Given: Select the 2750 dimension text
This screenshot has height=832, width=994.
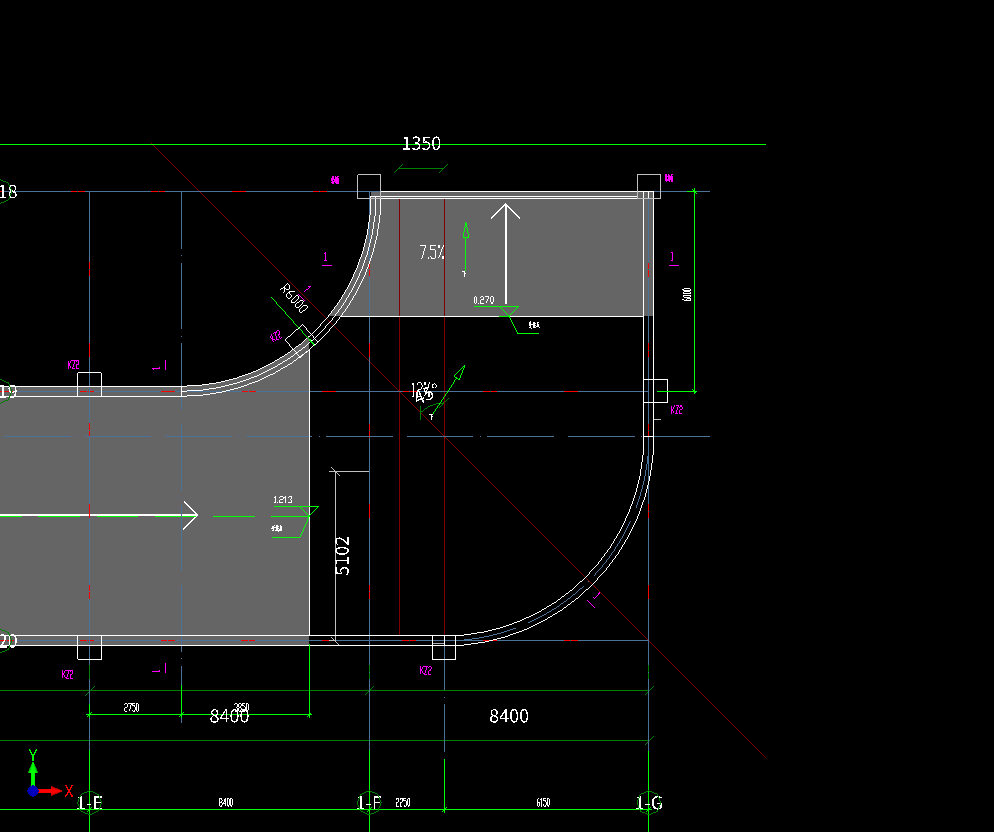Looking at the screenshot, I should pos(131,708).
